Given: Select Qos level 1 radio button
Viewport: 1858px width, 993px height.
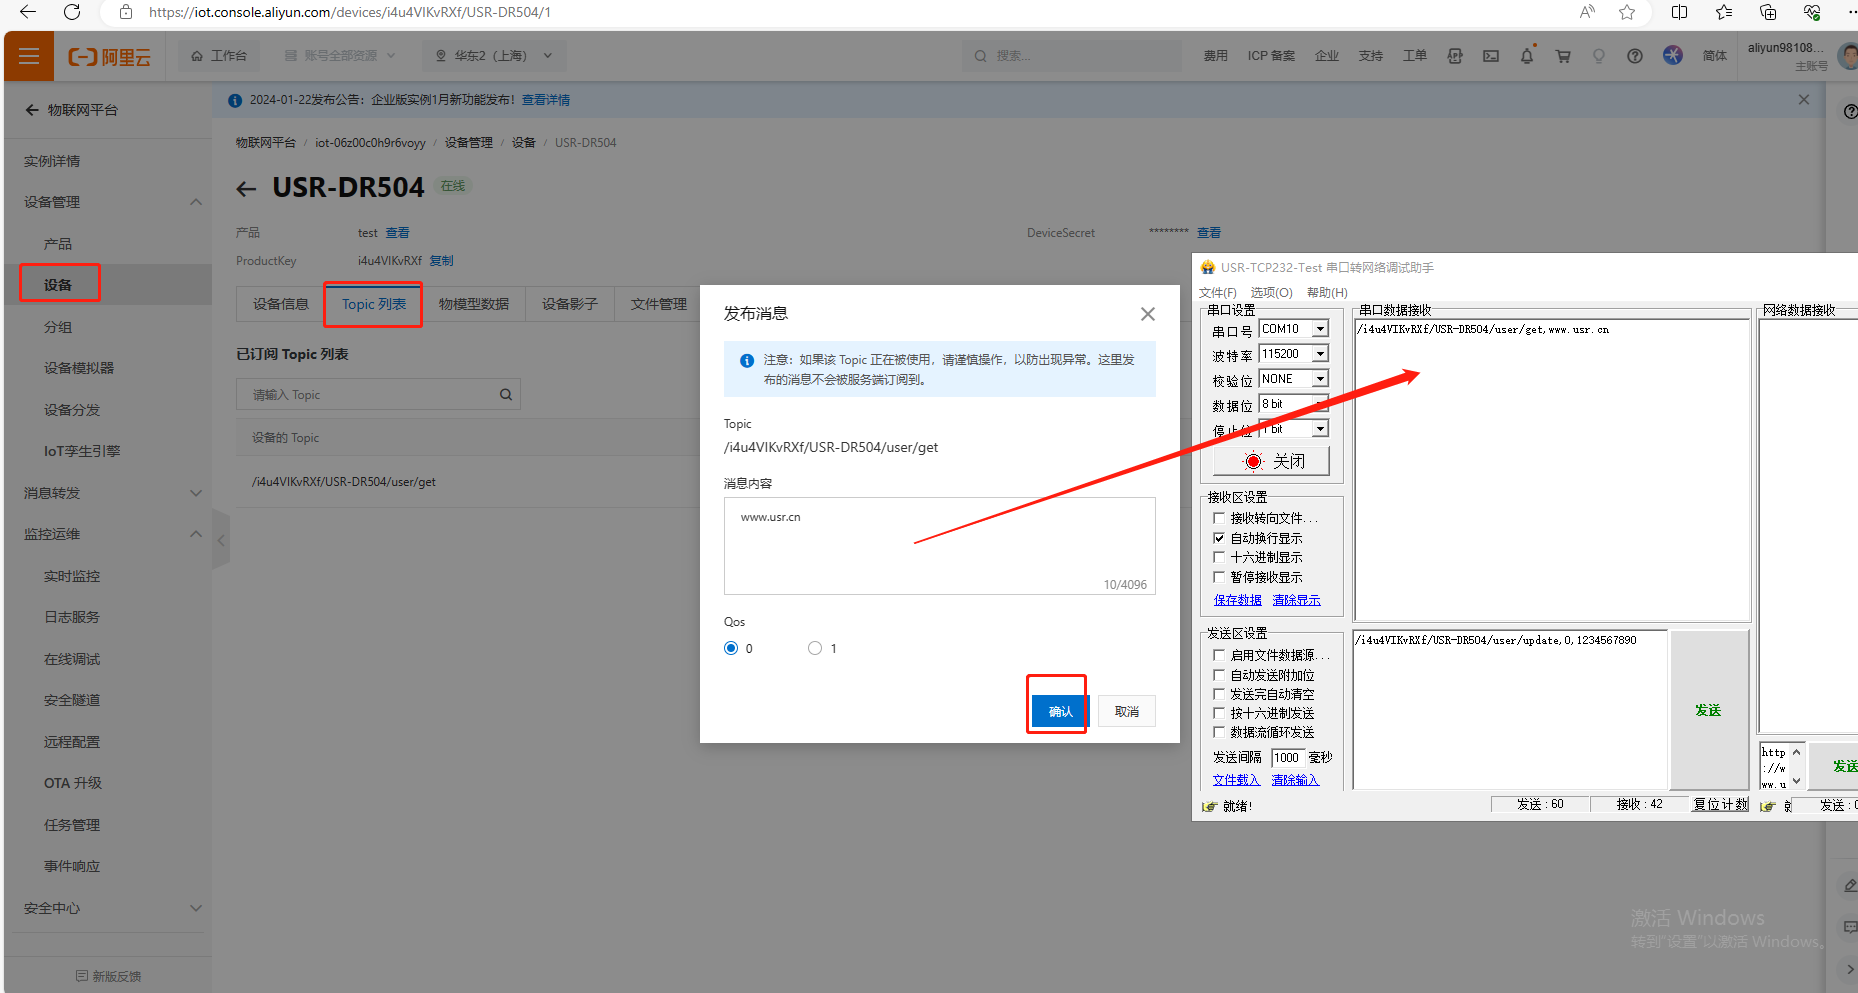Looking at the screenshot, I should (x=815, y=649).
